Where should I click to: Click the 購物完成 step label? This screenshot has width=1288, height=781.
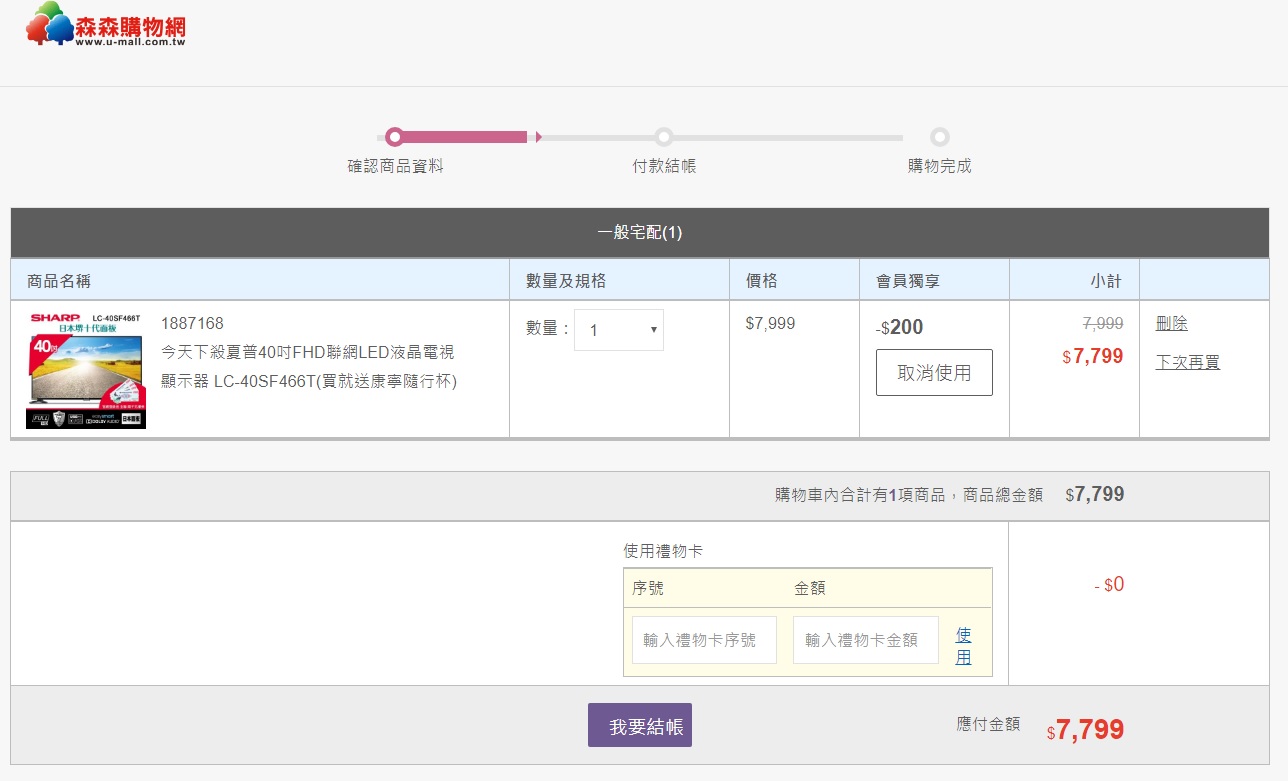pyautogui.click(x=939, y=166)
